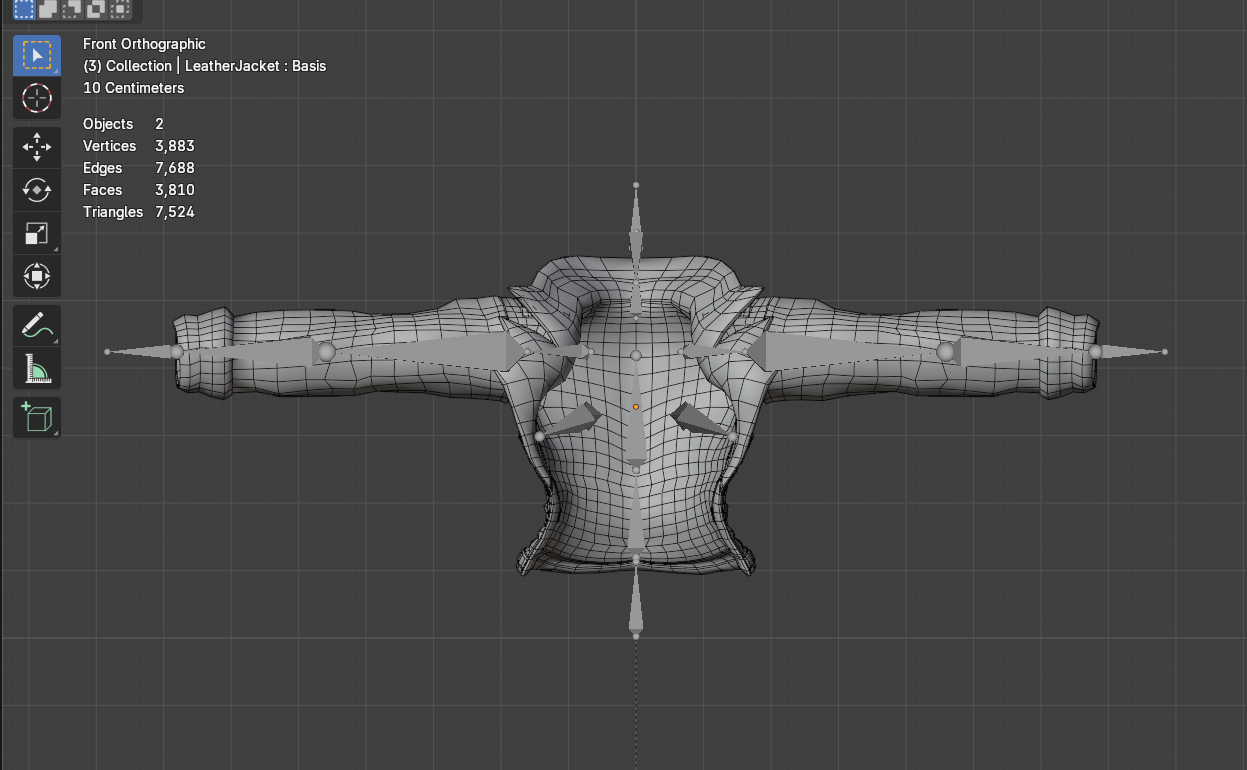
Task: Select the Select Box tool
Action: click(x=36, y=56)
